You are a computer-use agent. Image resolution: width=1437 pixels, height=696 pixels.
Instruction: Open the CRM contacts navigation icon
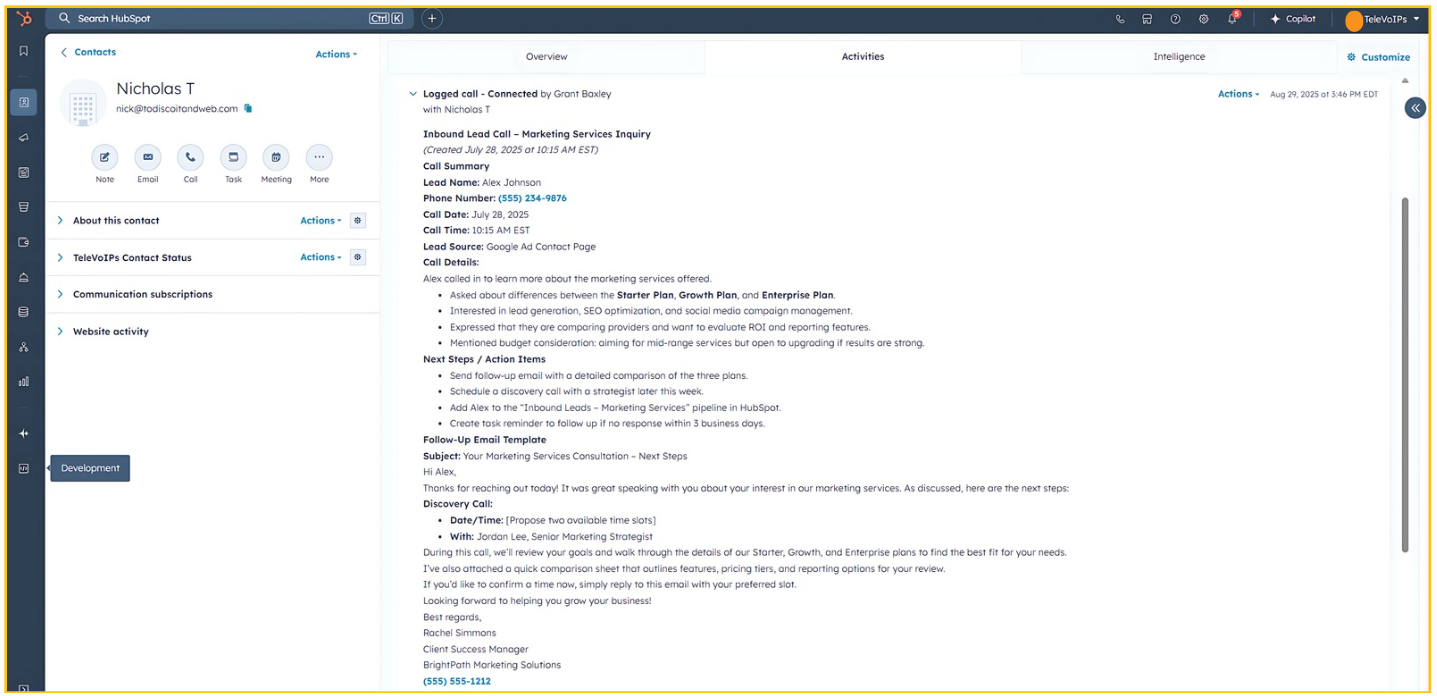(24, 102)
